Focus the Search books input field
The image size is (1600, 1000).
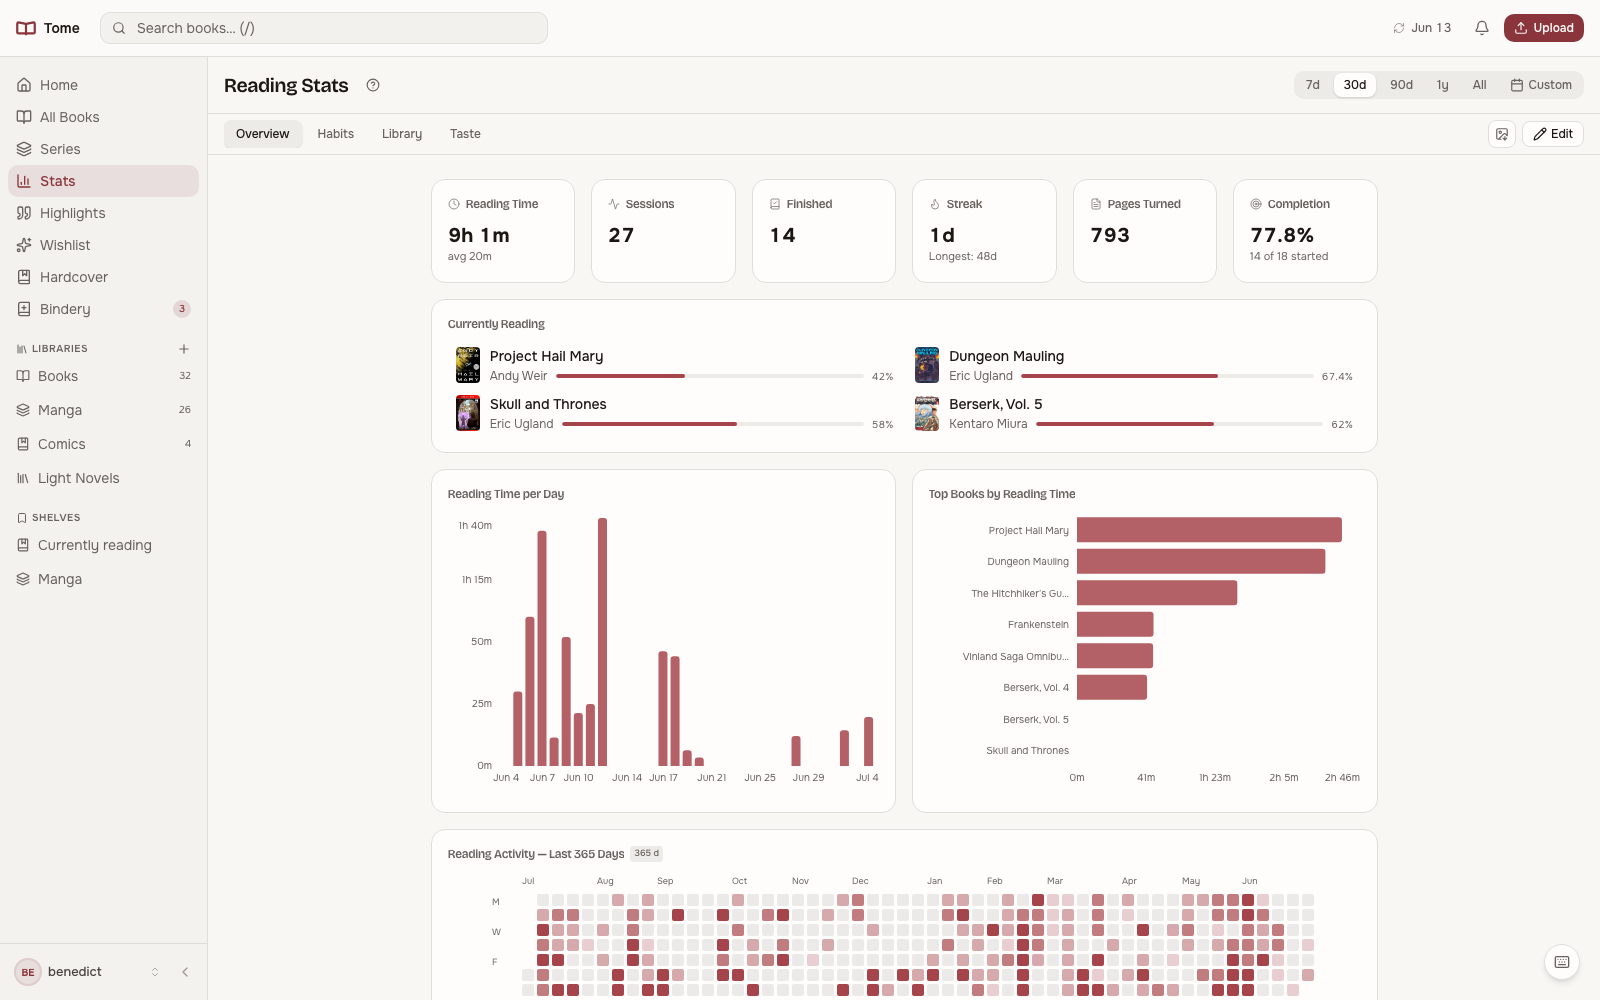click(x=324, y=28)
